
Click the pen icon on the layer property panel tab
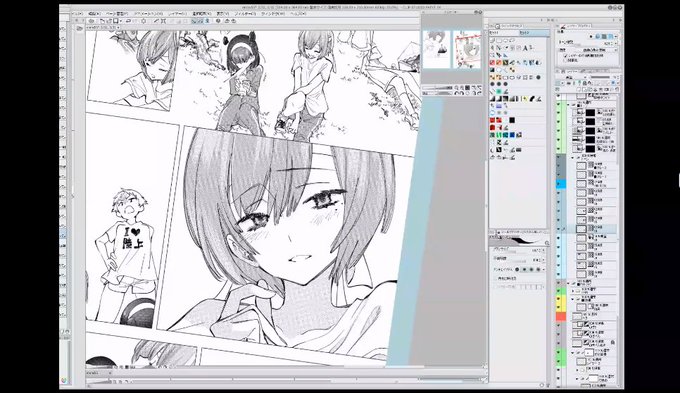coord(562,26)
